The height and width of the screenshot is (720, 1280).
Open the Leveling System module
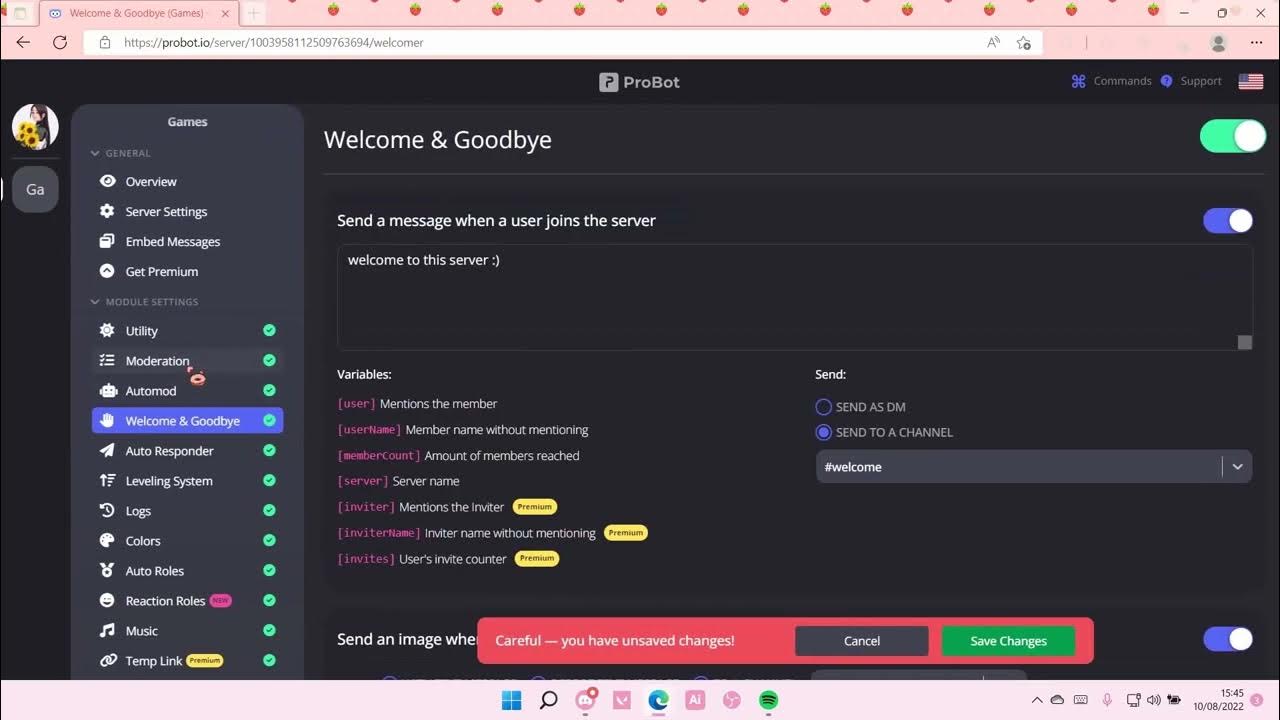[x=169, y=481]
